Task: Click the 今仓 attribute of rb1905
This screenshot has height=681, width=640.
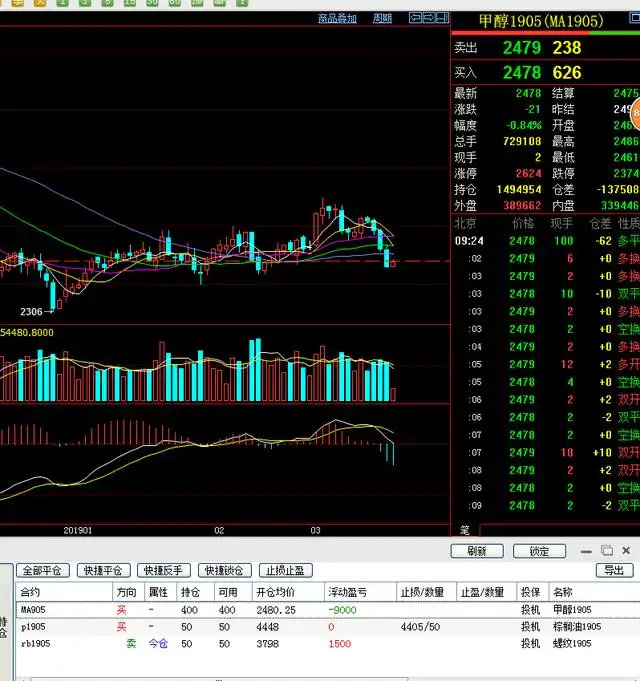Action: click(158, 644)
